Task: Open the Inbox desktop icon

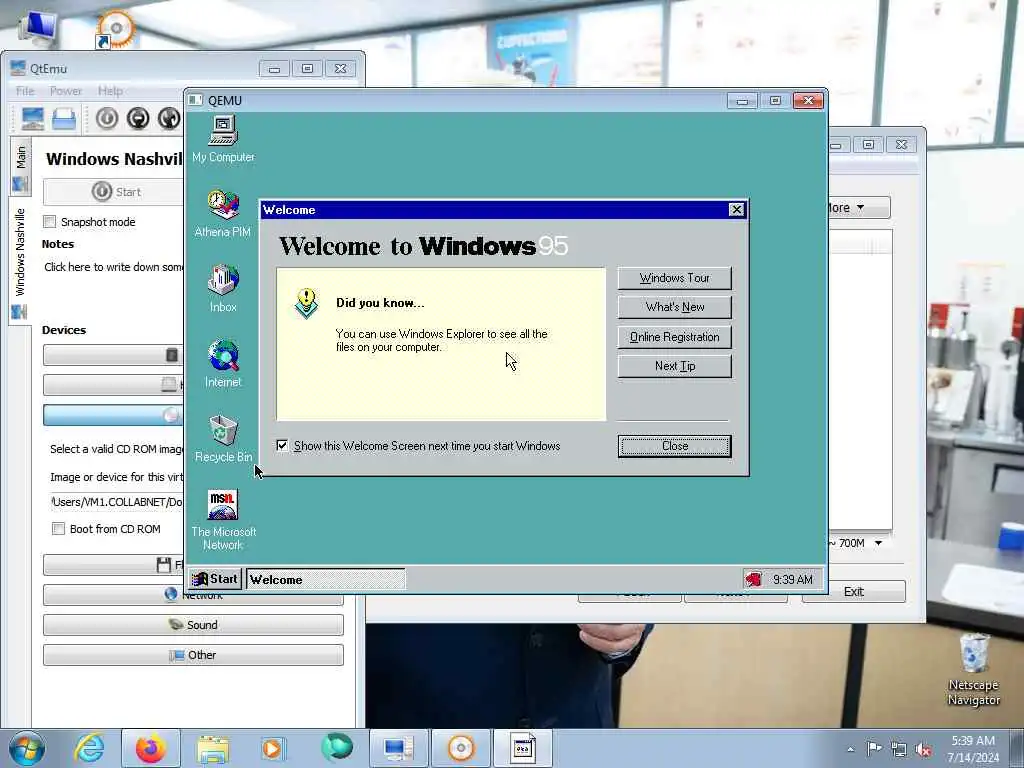Action: pos(223,288)
